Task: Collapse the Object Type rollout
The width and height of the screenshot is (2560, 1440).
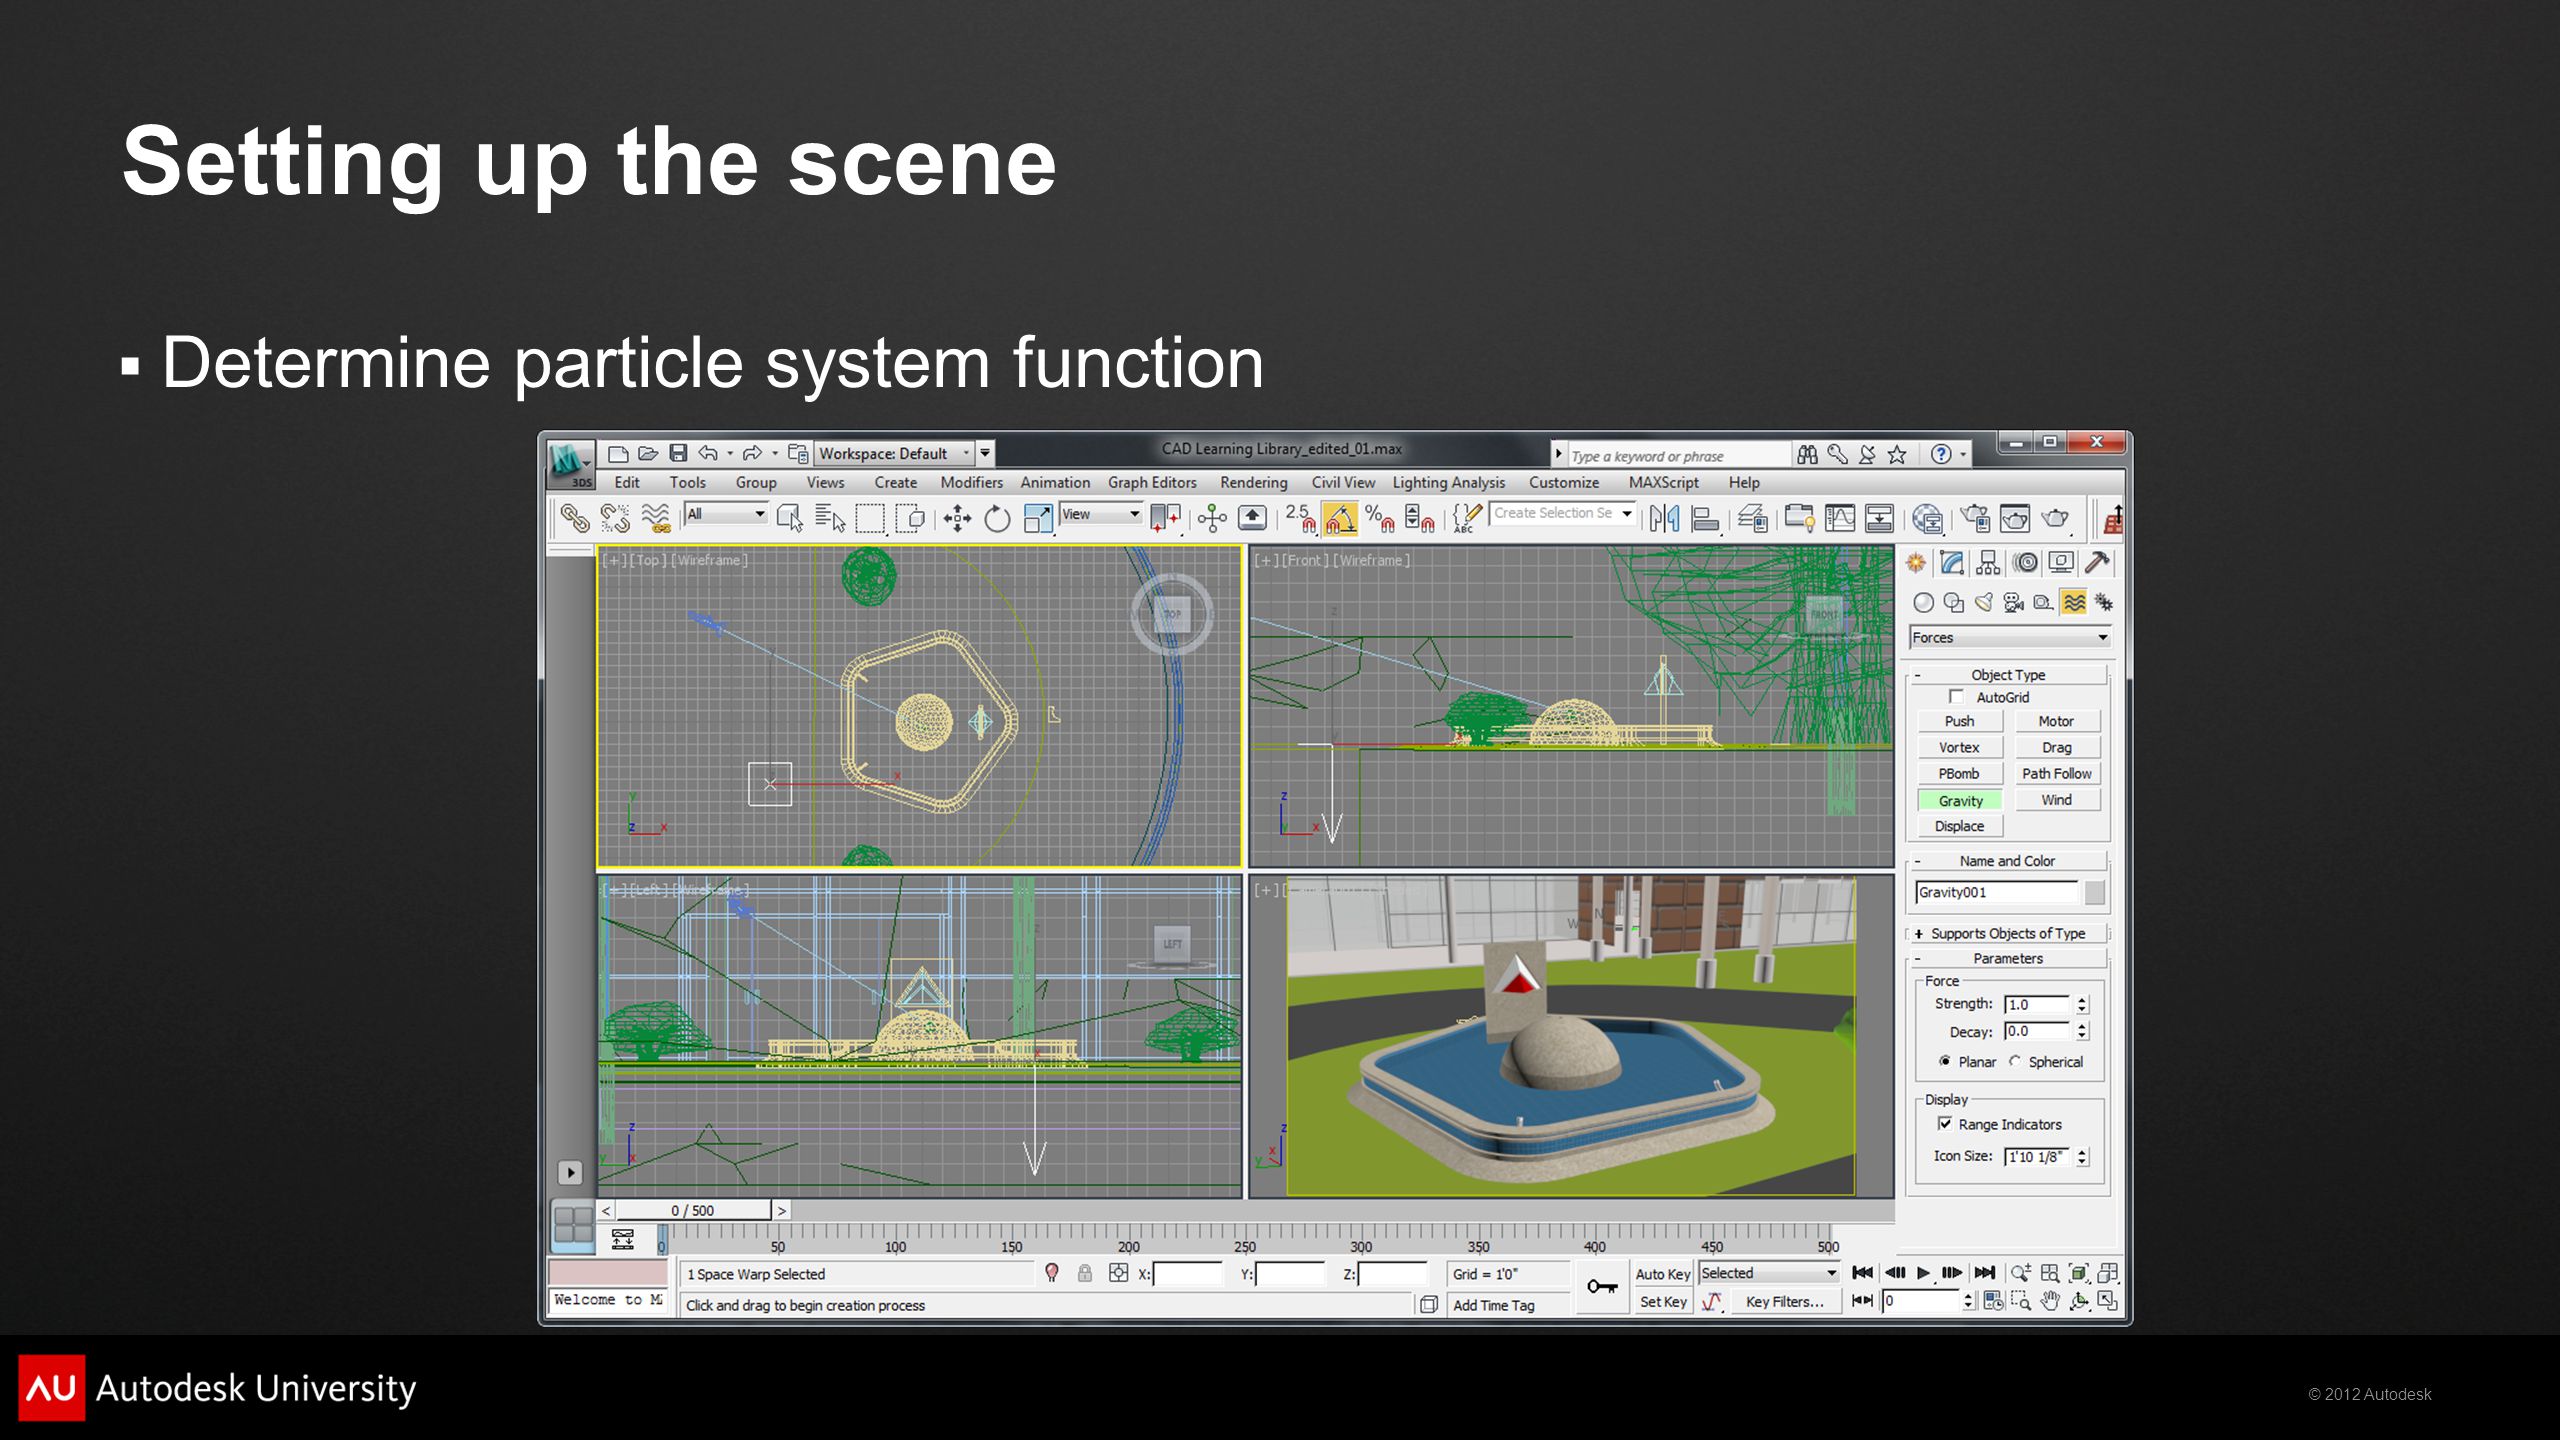Action: 2008,675
